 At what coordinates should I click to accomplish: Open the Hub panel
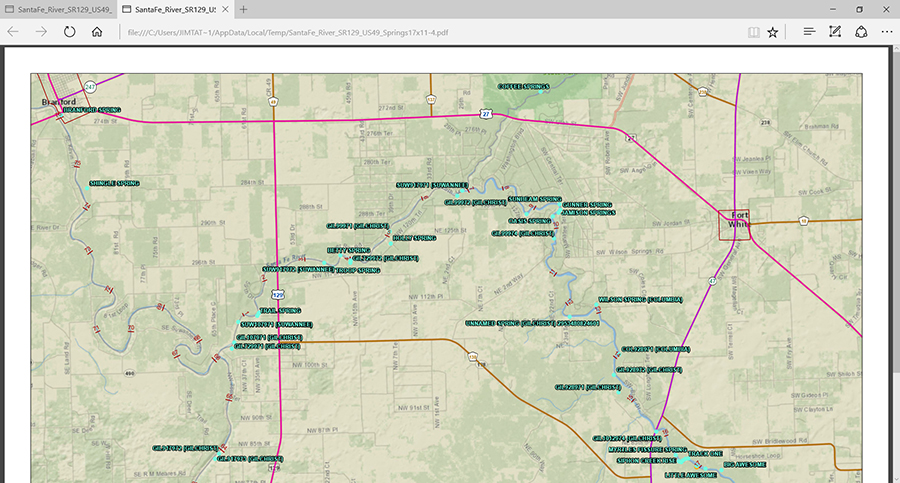(x=808, y=32)
